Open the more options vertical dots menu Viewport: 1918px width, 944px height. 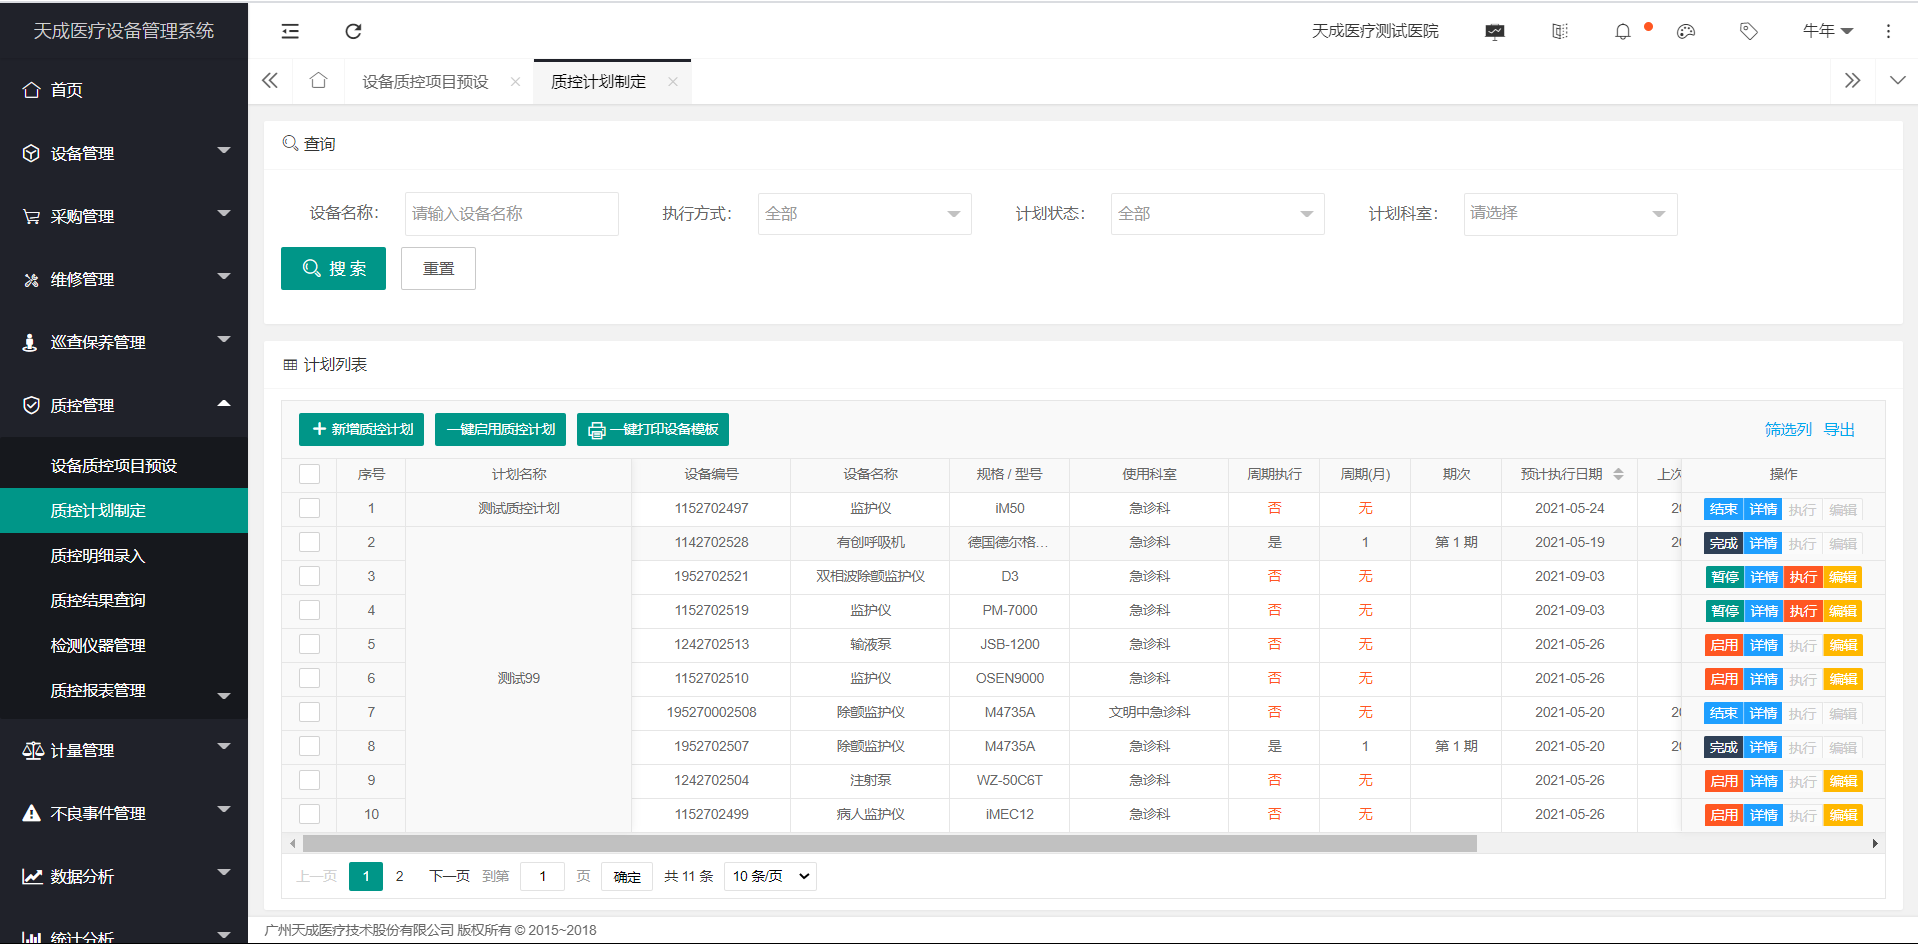tap(1888, 32)
